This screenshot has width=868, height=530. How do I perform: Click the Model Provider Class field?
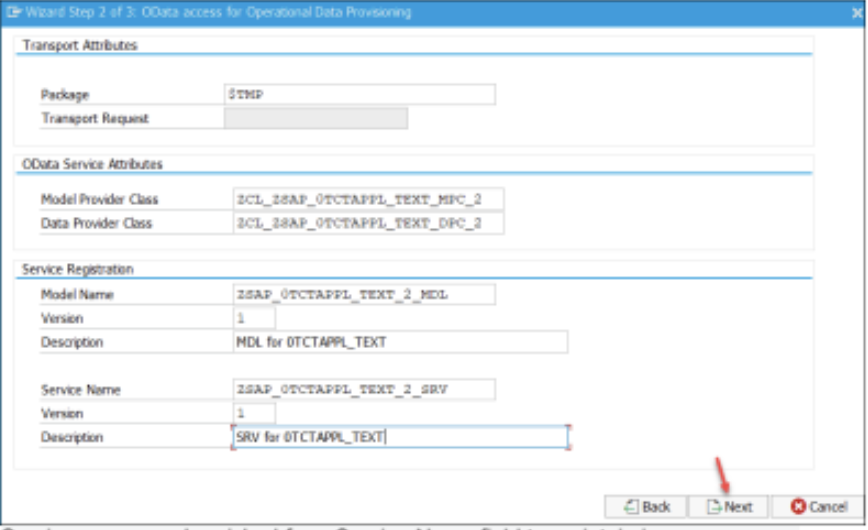coord(368,199)
